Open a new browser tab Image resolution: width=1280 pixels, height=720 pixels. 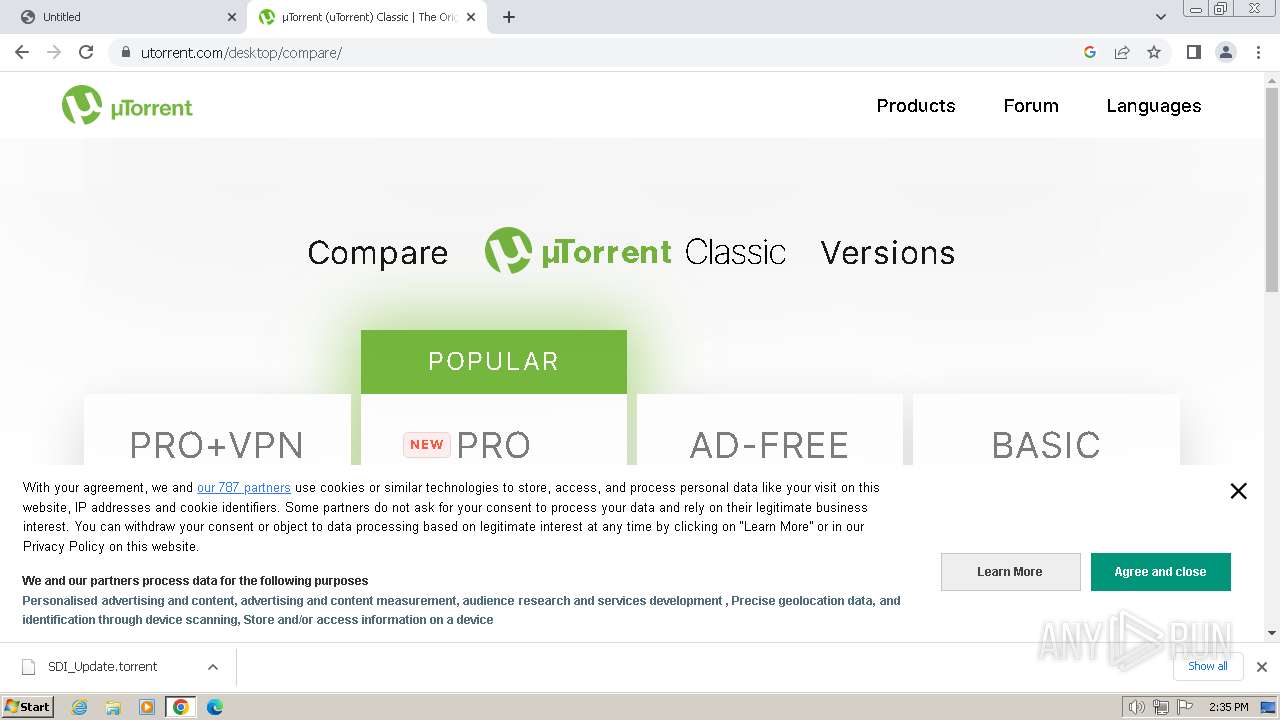pyautogui.click(x=508, y=17)
